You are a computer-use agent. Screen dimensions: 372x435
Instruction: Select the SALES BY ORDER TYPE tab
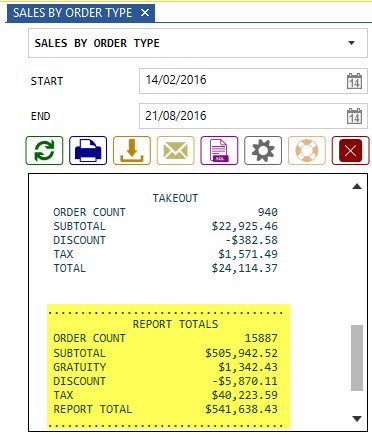coord(73,13)
